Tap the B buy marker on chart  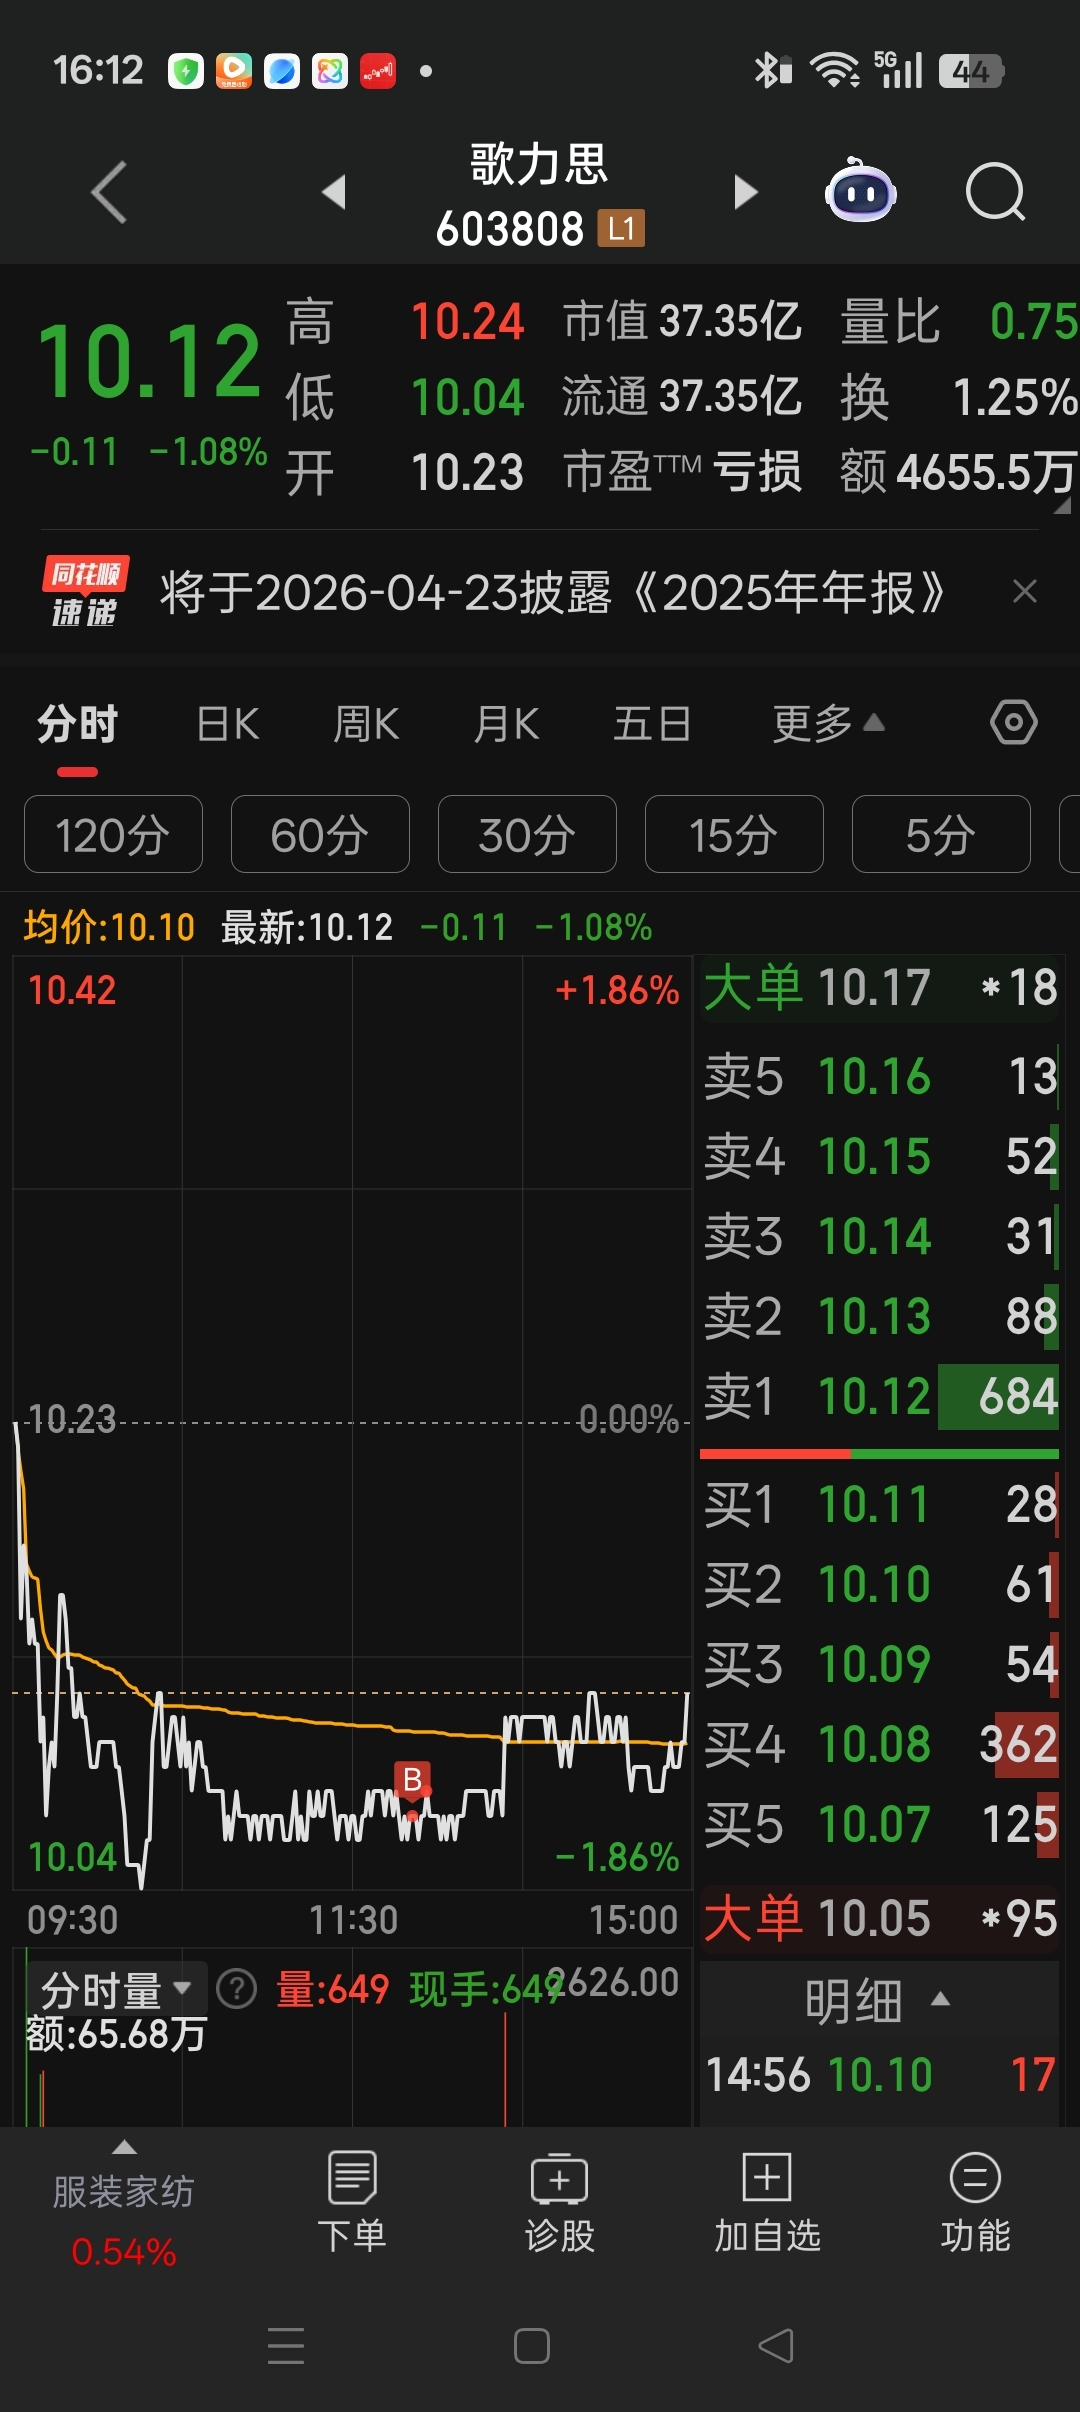(x=412, y=1779)
